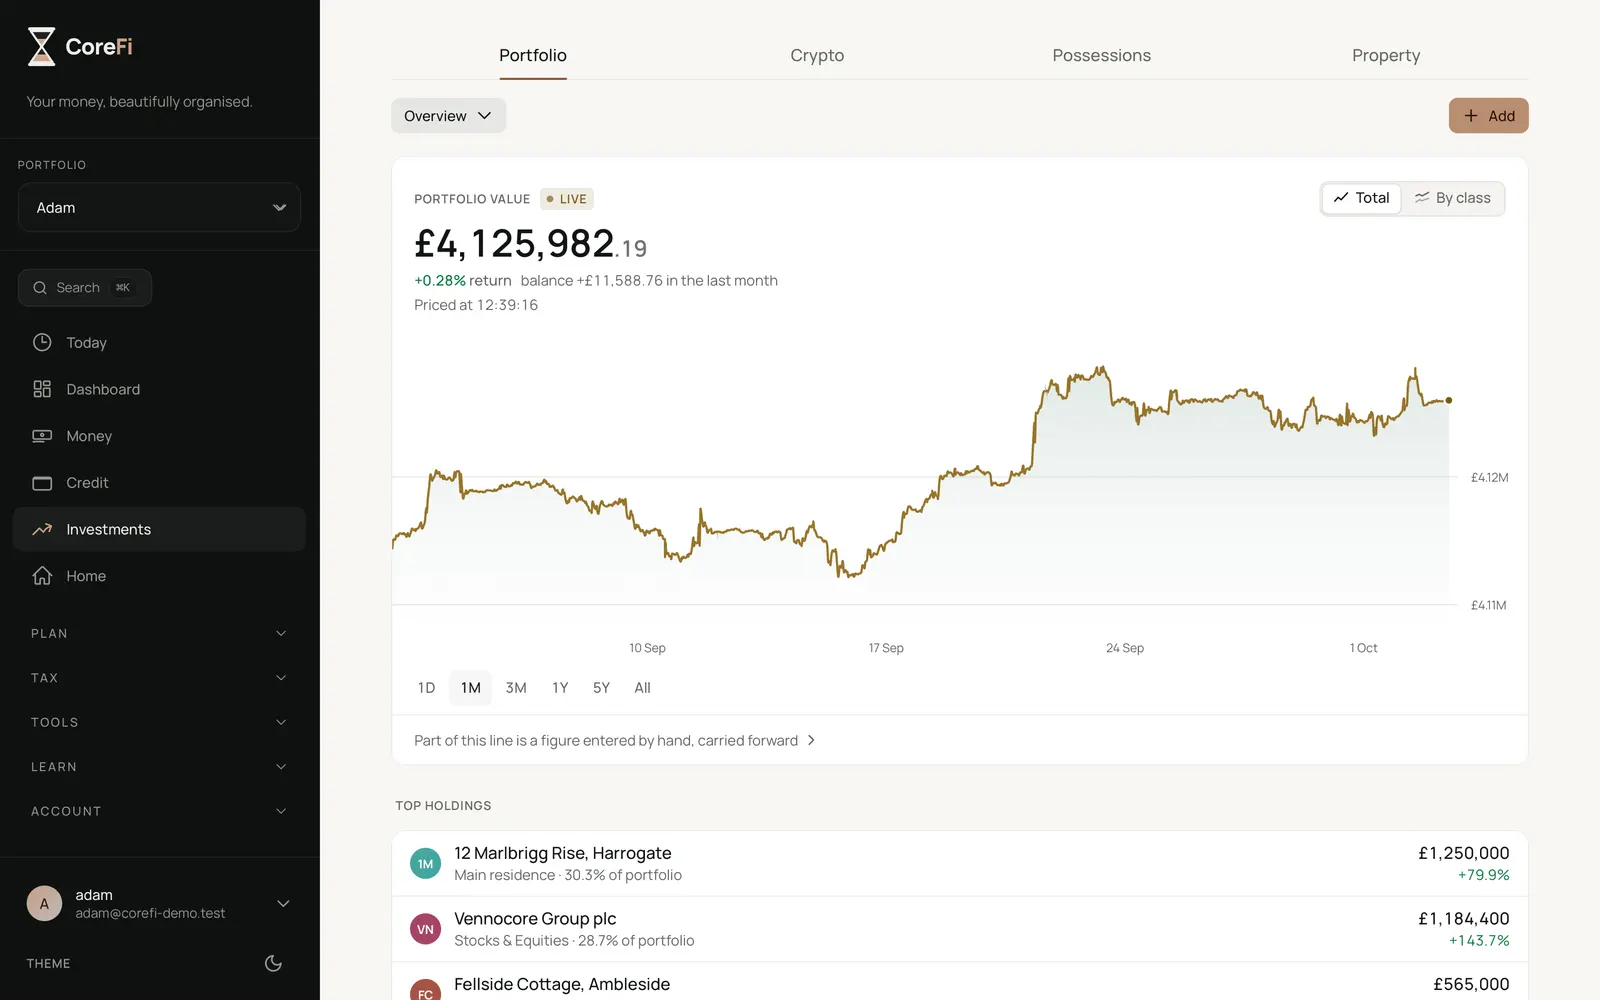Click the Search field in the sidebar
This screenshot has width=1600, height=1000.
(85, 288)
